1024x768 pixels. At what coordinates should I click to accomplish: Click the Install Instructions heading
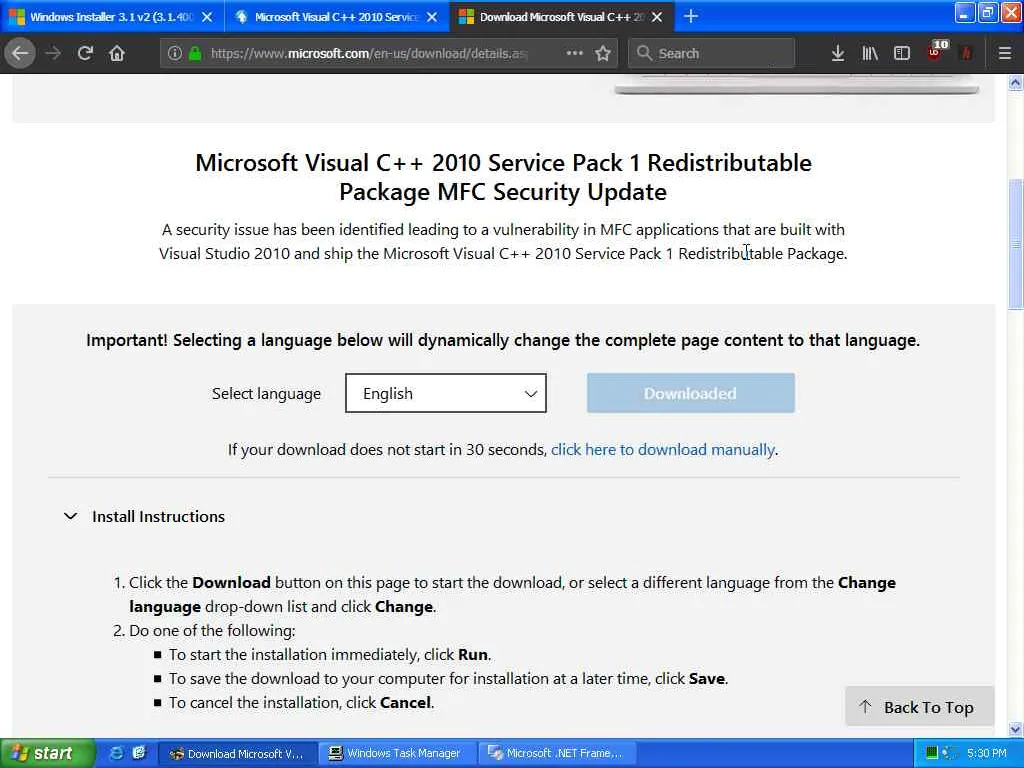159,517
